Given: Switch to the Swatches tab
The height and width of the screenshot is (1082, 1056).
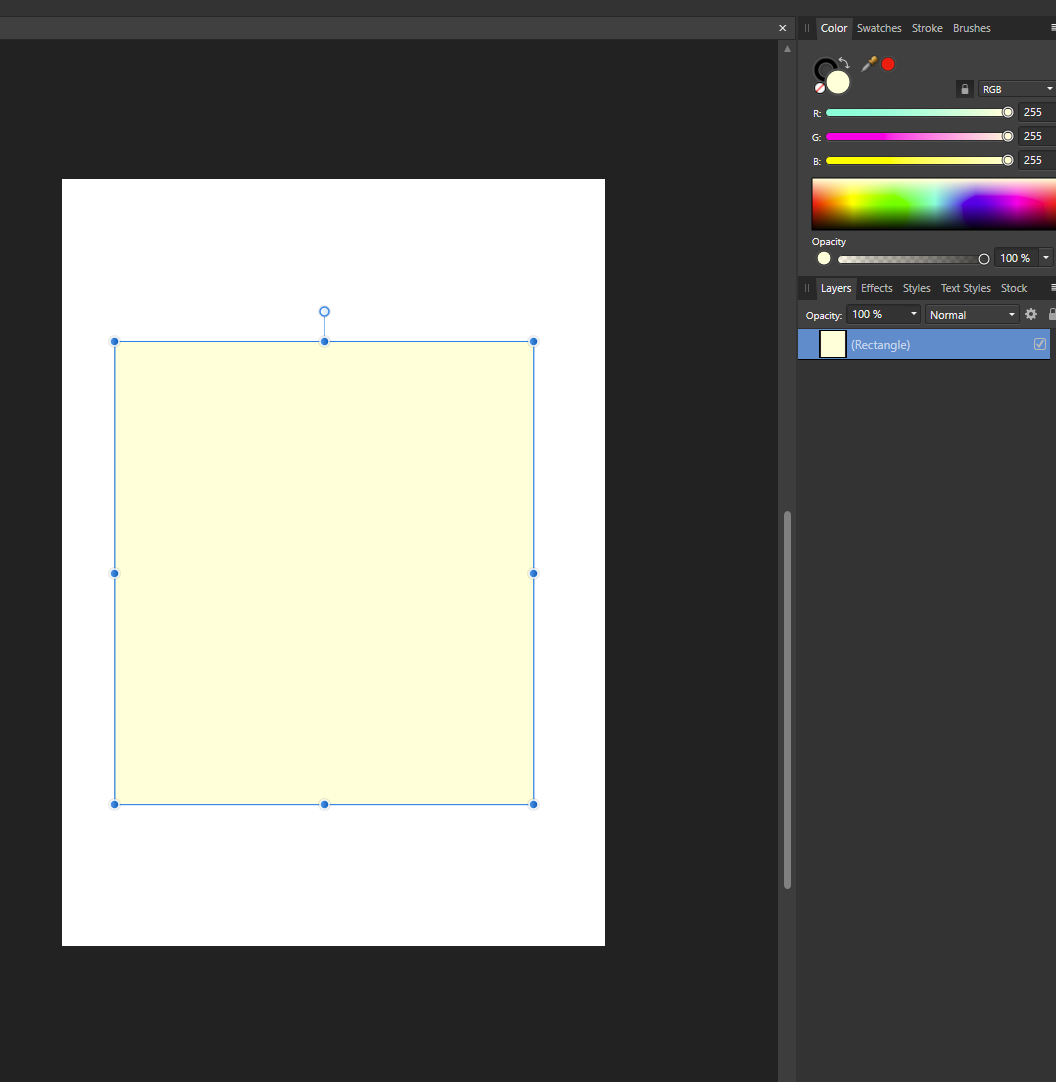Looking at the screenshot, I should pyautogui.click(x=879, y=28).
